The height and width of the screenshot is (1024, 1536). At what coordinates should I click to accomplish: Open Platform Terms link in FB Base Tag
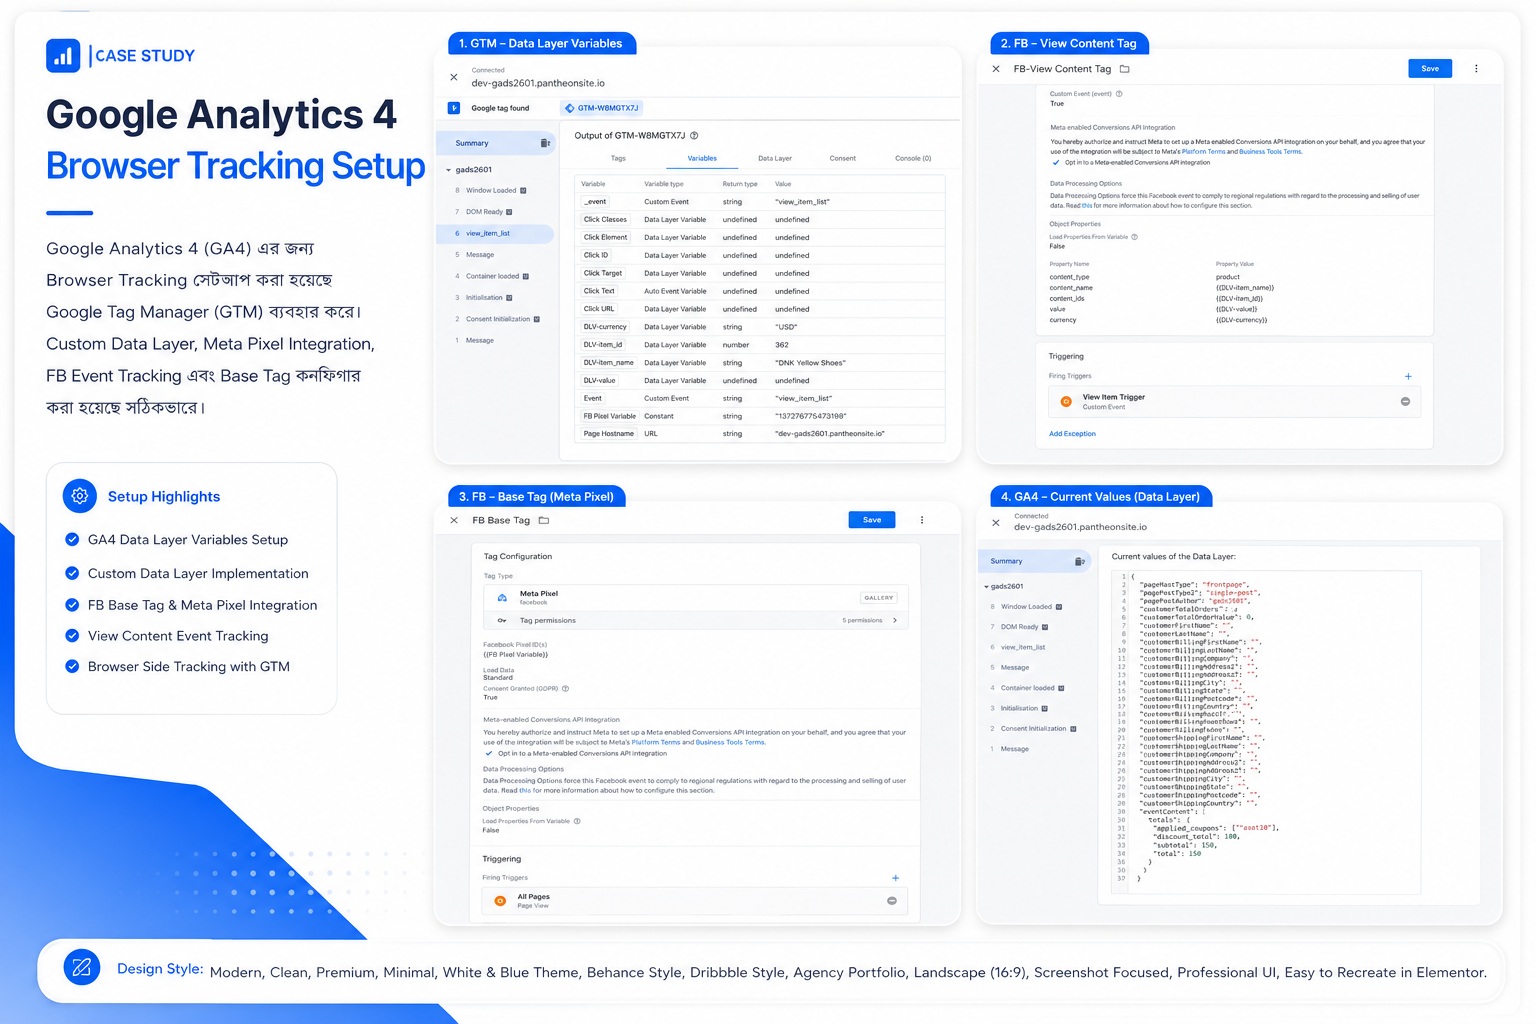[x=656, y=742]
